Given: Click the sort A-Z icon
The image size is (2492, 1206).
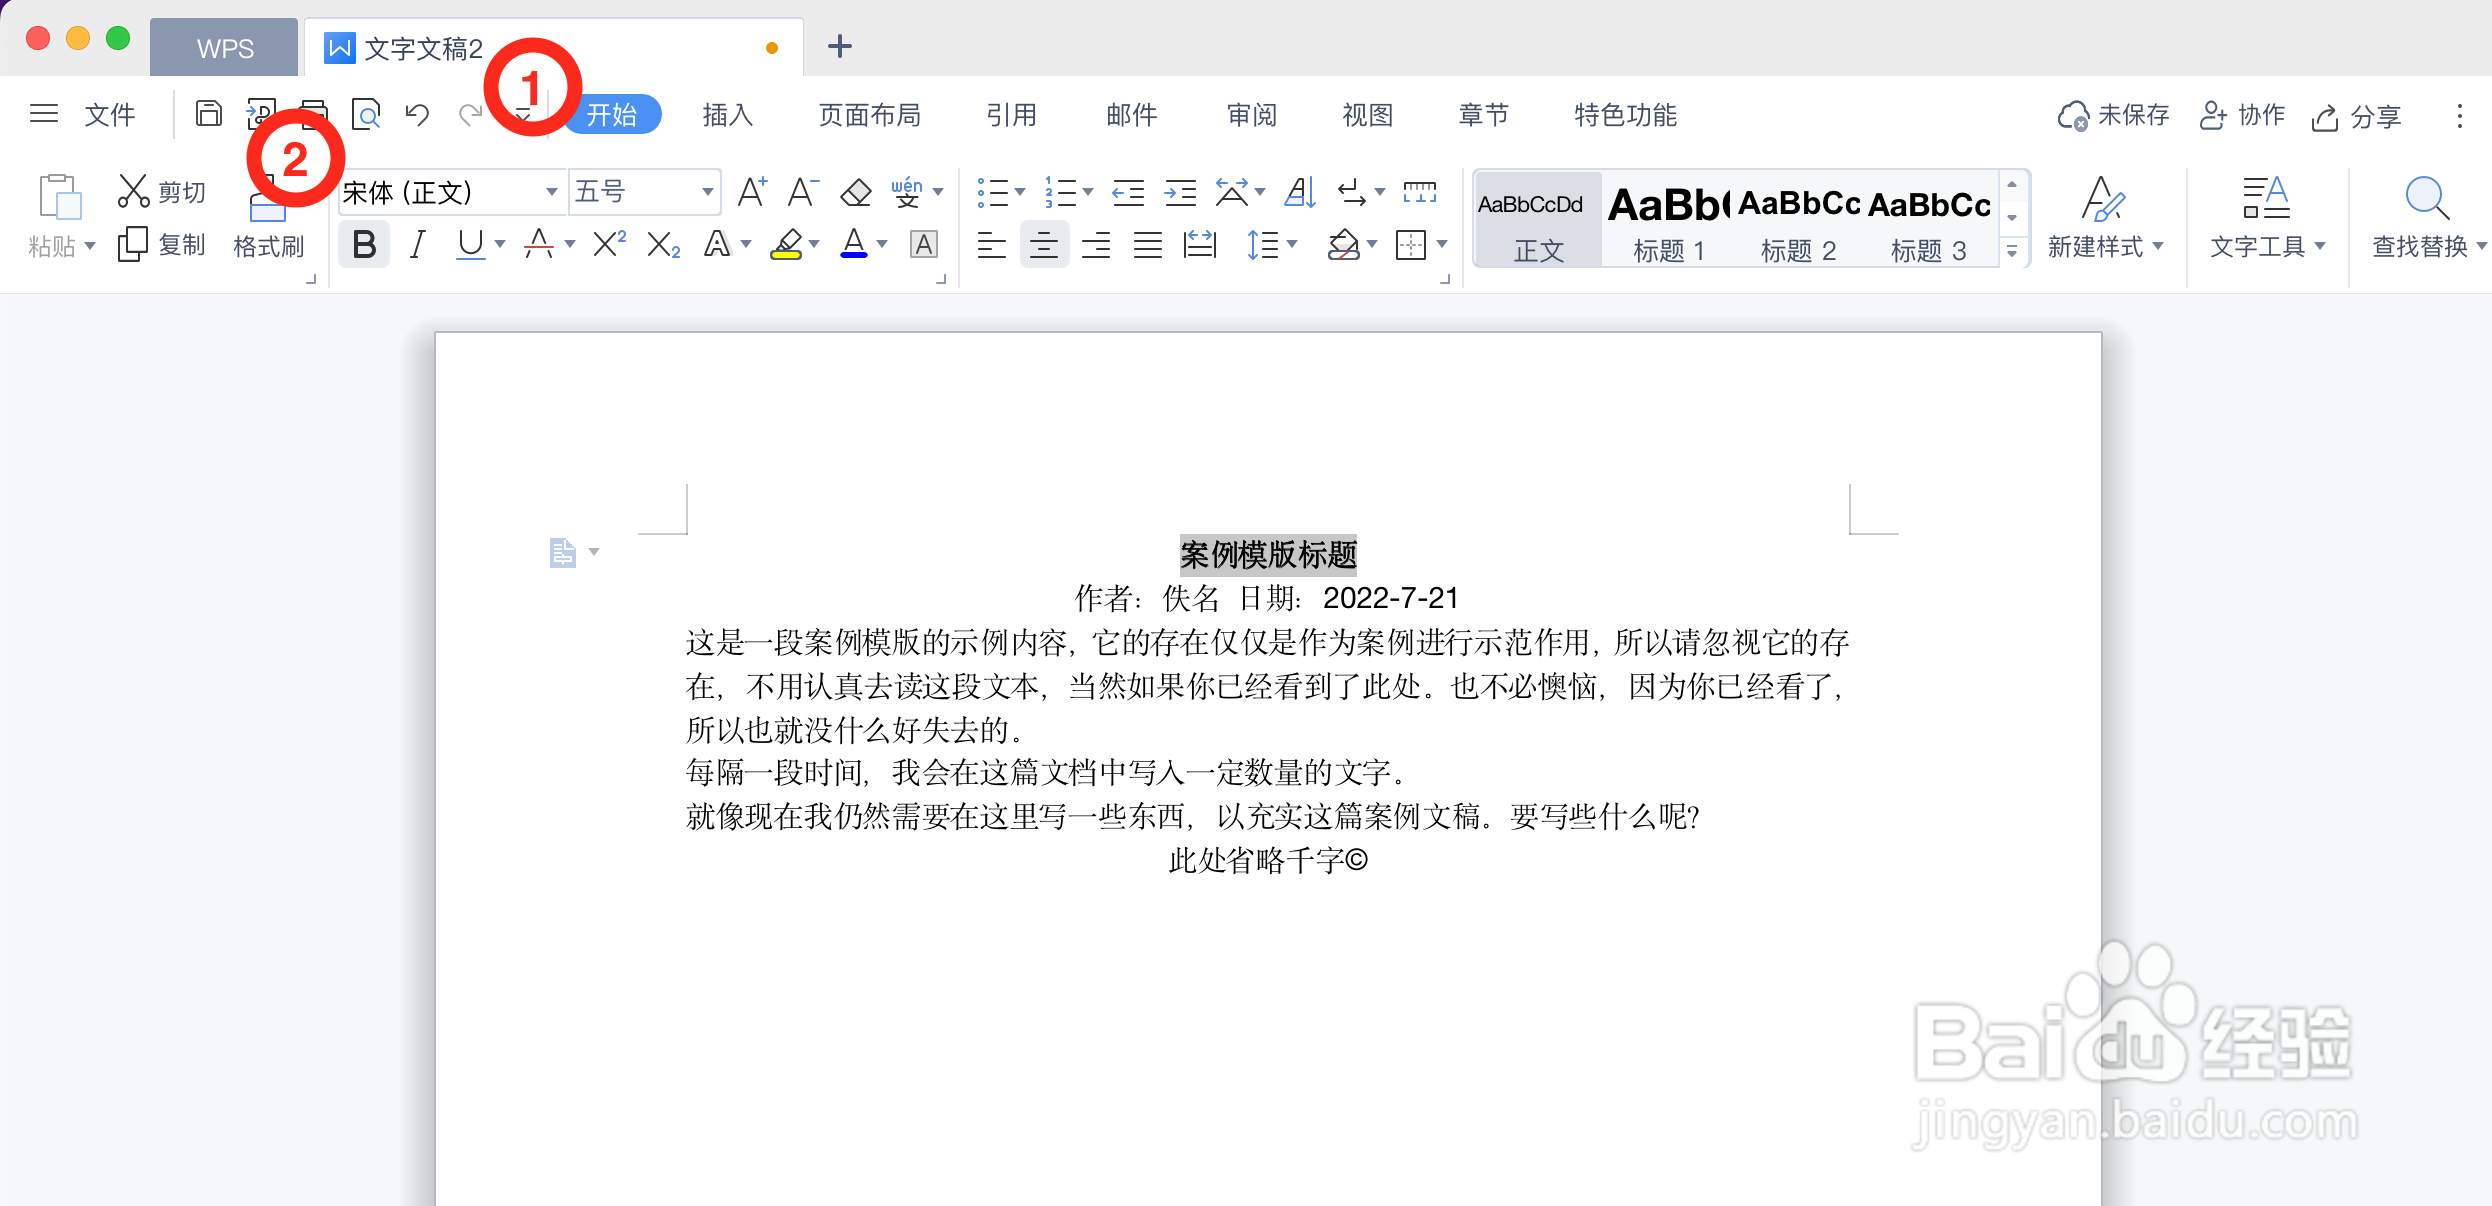Looking at the screenshot, I should point(1300,191).
